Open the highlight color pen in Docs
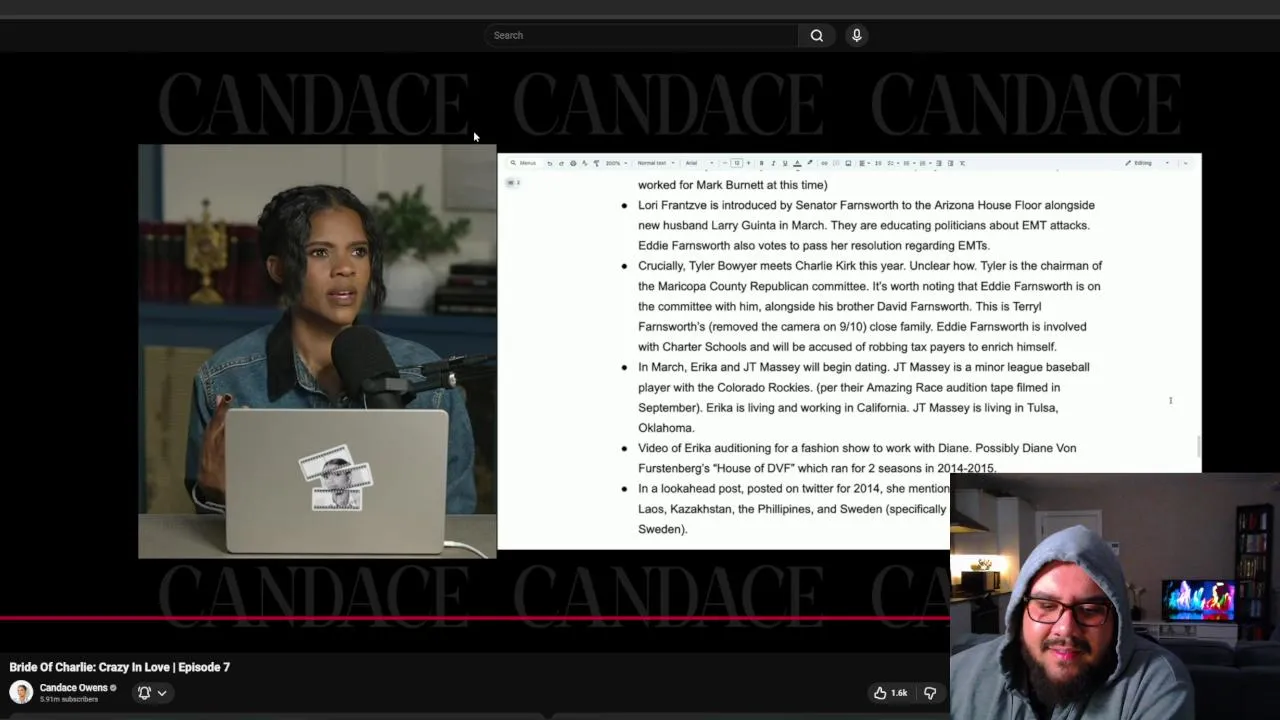 [810, 163]
